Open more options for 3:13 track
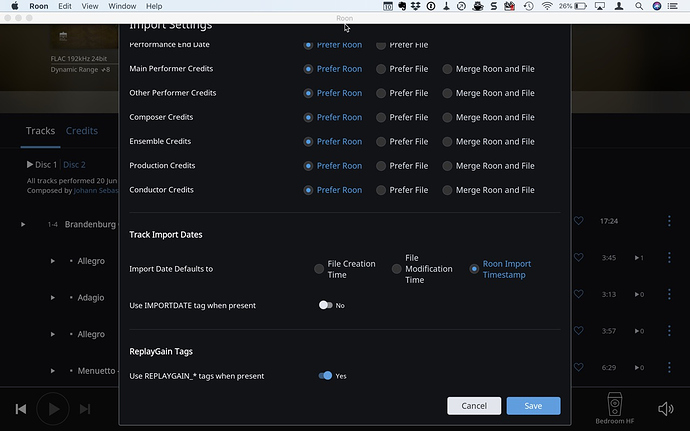Viewport: 690px width, 431px height. [x=669, y=294]
